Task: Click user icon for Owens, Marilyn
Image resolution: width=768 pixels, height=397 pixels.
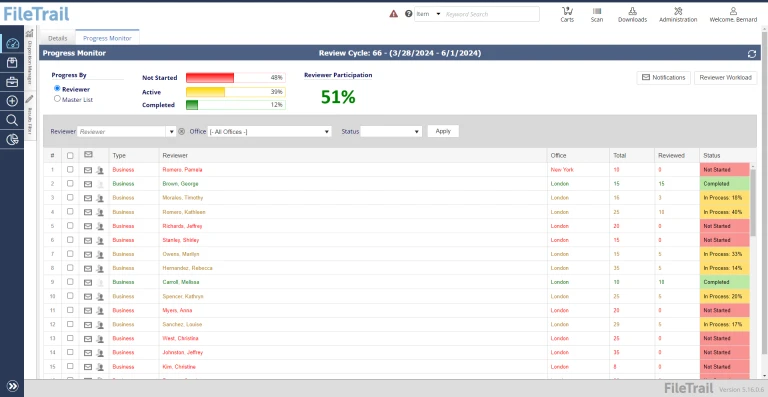Action: [100, 255]
